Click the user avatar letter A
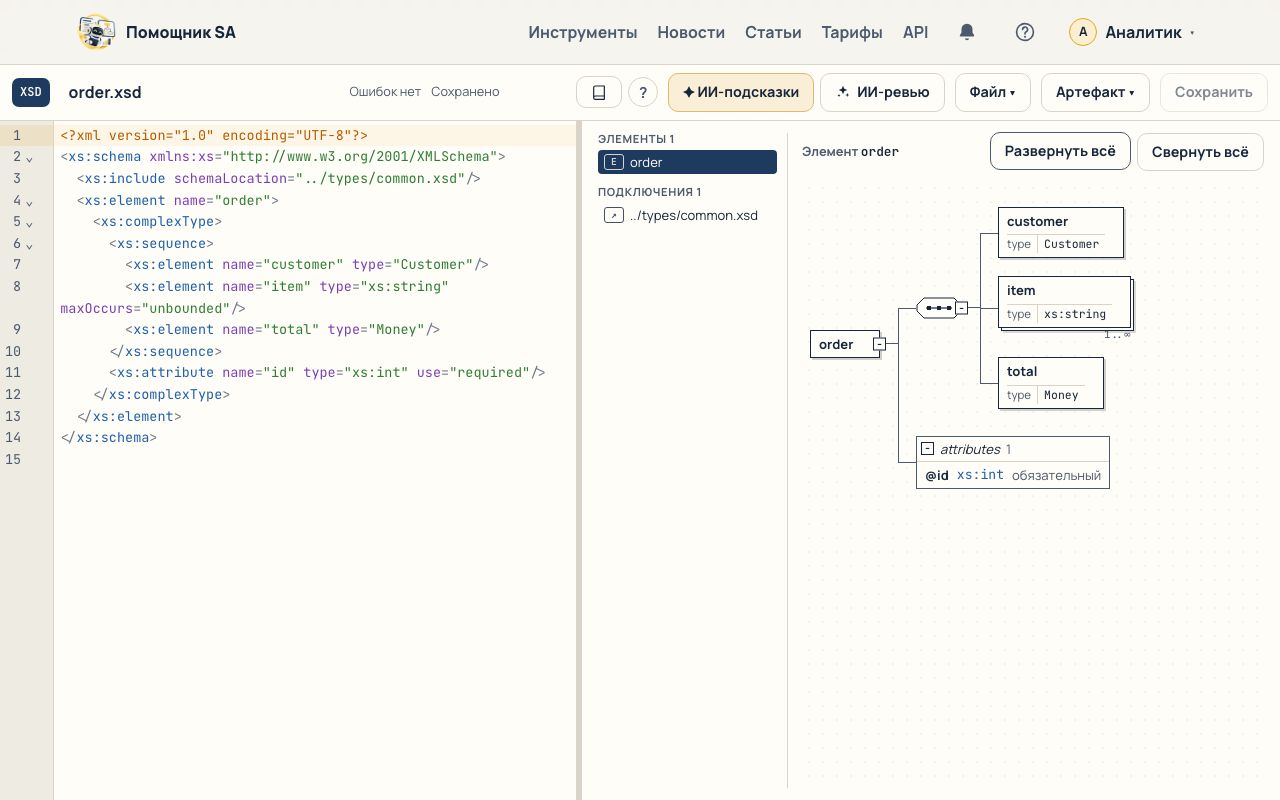Screen dimensions: 1280x800 (x=1083, y=32)
